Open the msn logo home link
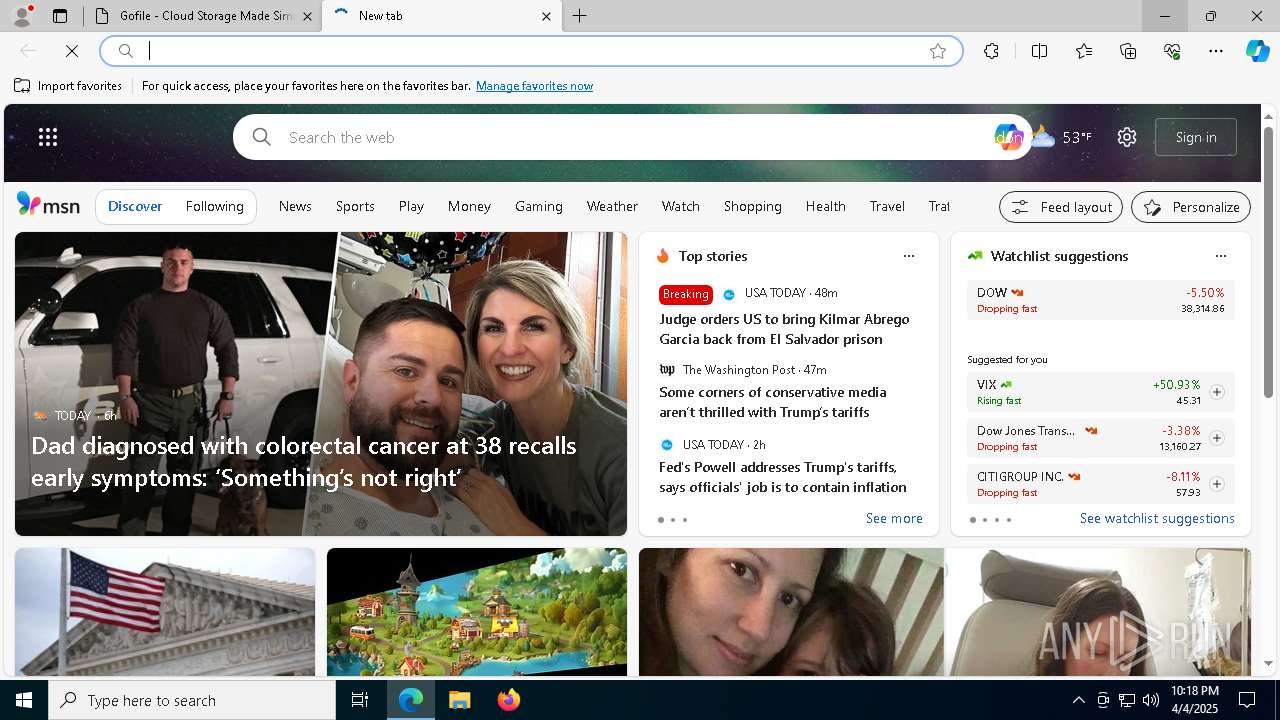This screenshot has height=720, width=1280. pos(48,205)
